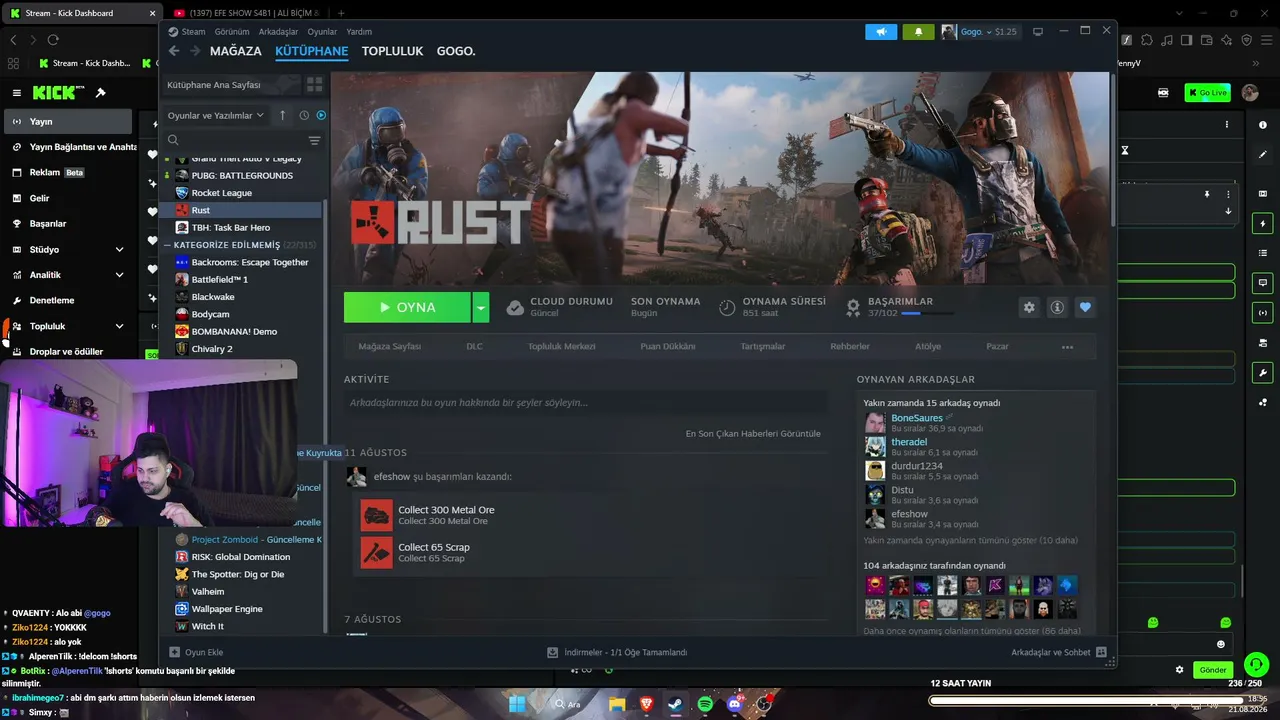This screenshot has height=720, width=1280.
Task: Click Rust achievements progress bar
Action: tap(927, 313)
